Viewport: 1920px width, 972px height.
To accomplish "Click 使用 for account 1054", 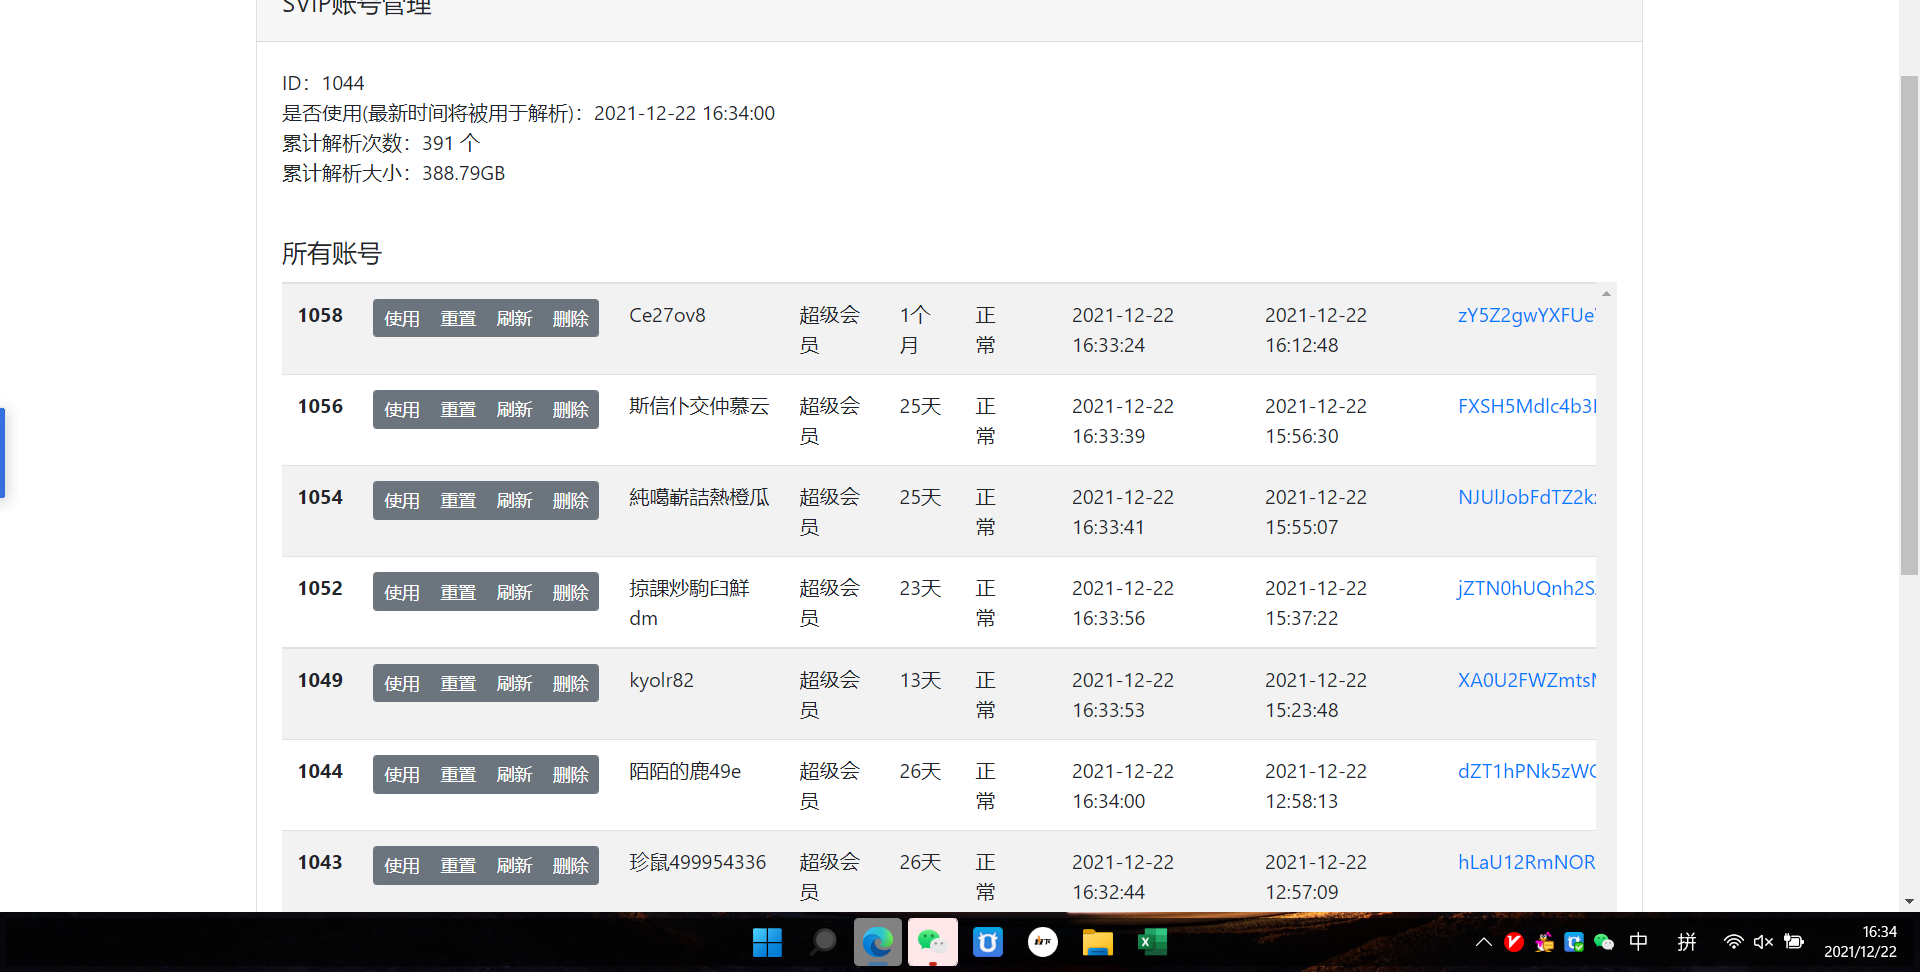I will pyautogui.click(x=402, y=500).
